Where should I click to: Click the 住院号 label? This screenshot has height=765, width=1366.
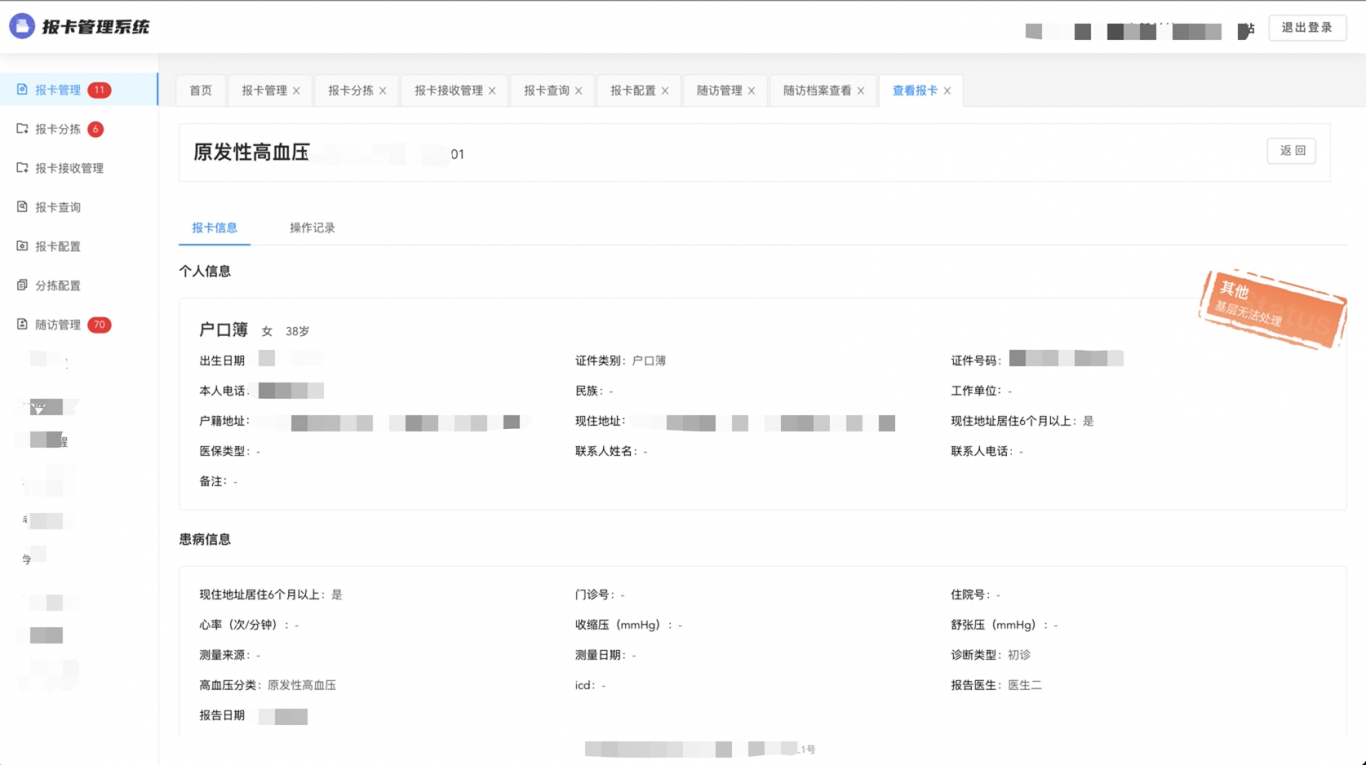click(969, 595)
